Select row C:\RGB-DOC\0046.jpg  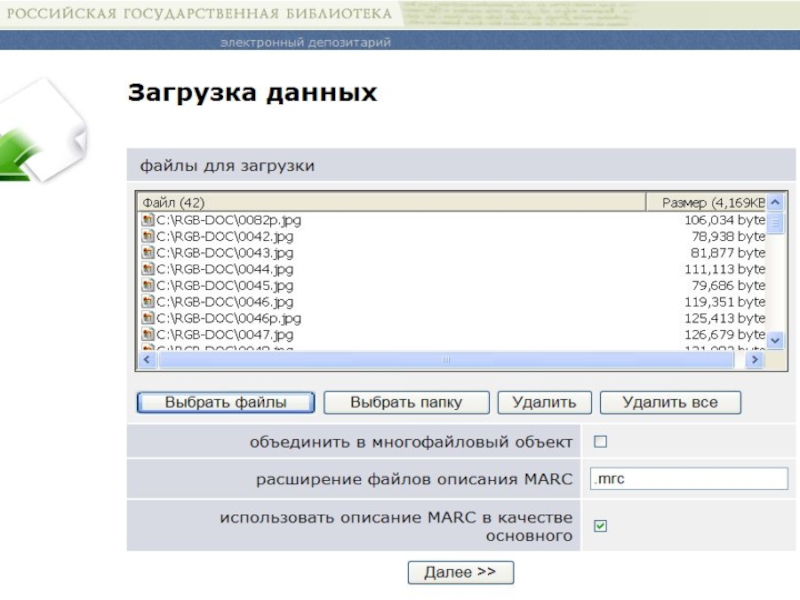pyautogui.click(x=452, y=302)
